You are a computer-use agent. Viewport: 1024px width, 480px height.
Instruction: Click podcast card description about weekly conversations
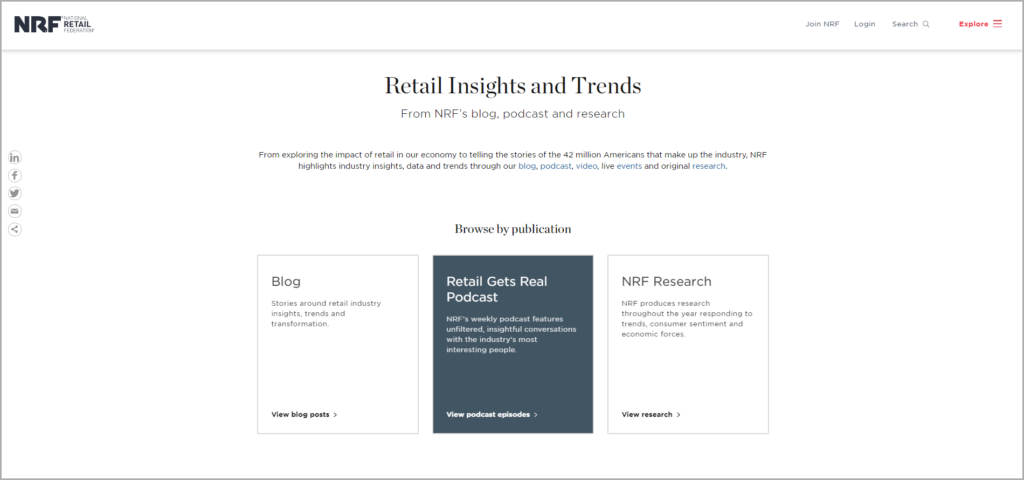(x=511, y=334)
